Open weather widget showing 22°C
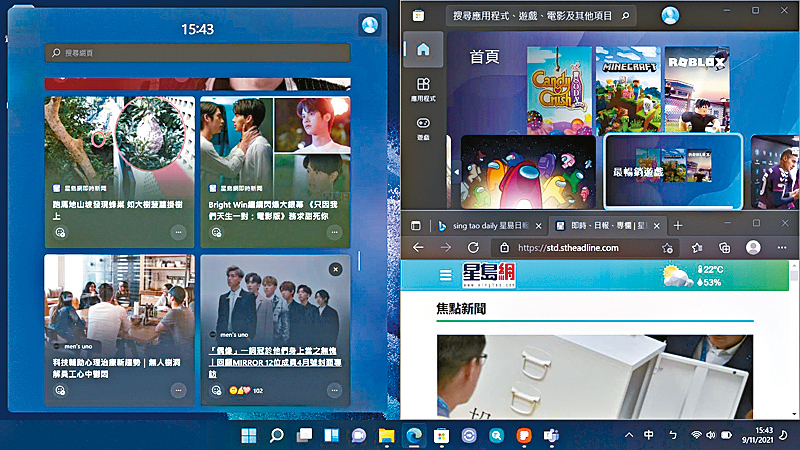Screen dimensions: 800x450 pyautogui.click(x=694, y=276)
